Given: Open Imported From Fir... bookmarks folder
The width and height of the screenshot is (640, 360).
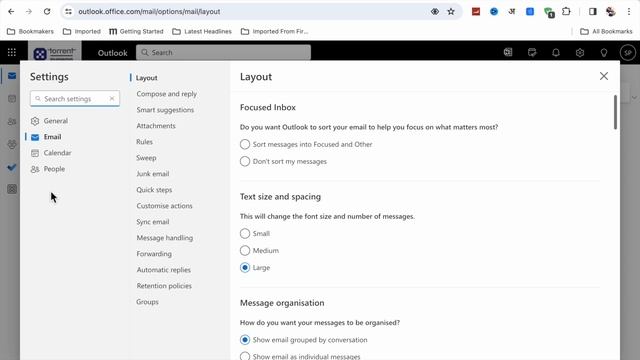Looking at the screenshot, I should [274, 31].
